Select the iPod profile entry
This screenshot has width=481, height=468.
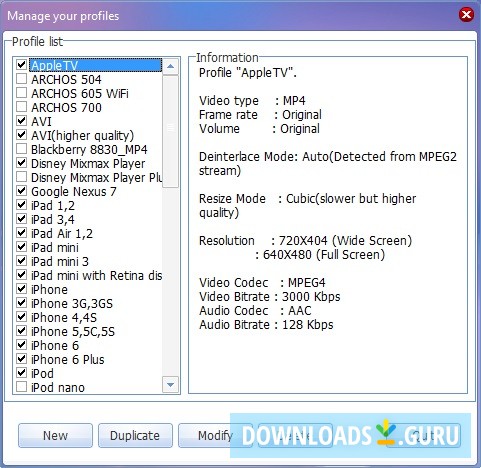point(42,373)
